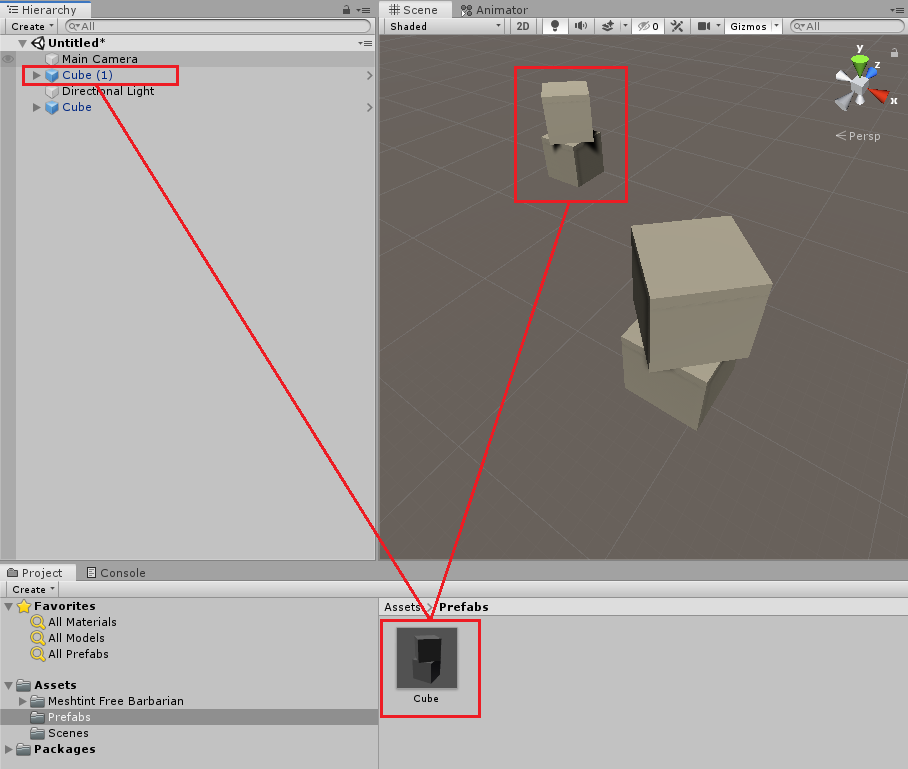Screen dimensions: 908x769
Task: Select Main Camera in Hierarchy
Action: [100, 59]
